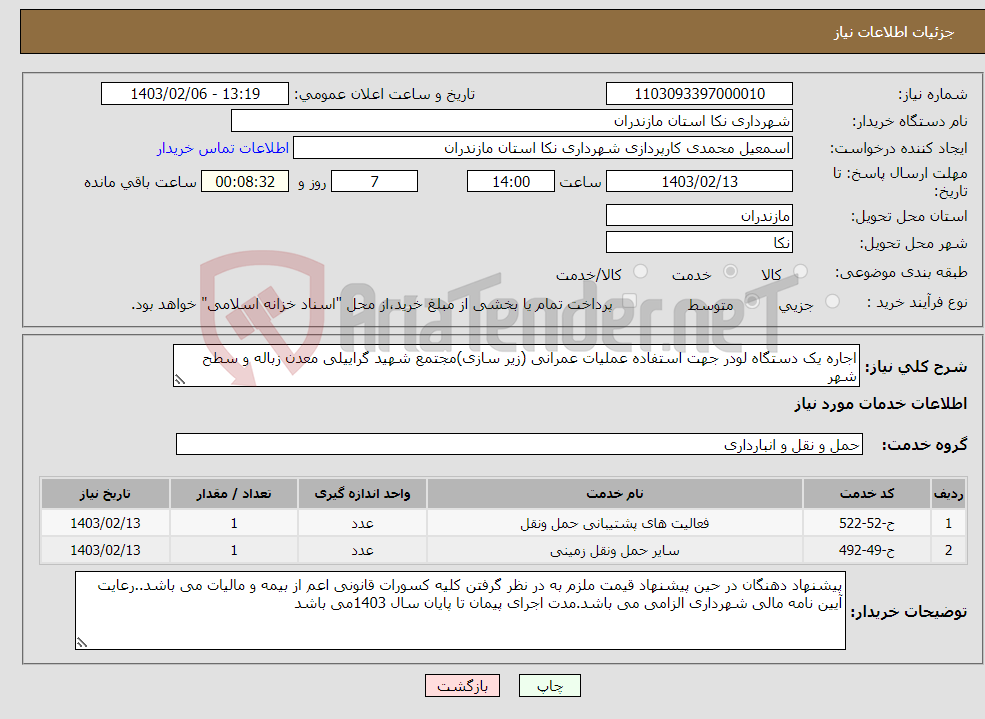Click the گروه خدمت حمل و نقل field

(x=520, y=445)
